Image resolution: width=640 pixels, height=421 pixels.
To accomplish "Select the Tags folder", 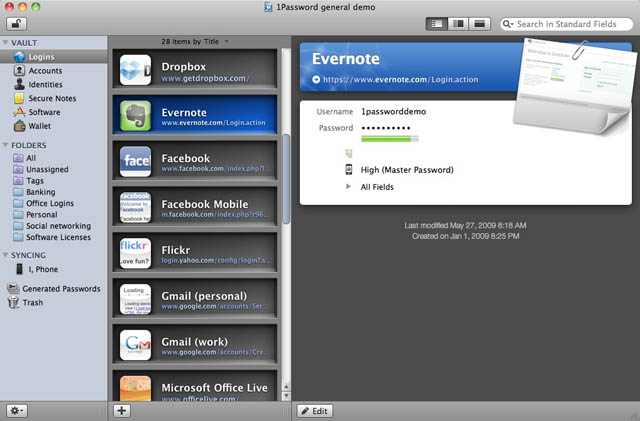I will pyautogui.click(x=53, y=180).
